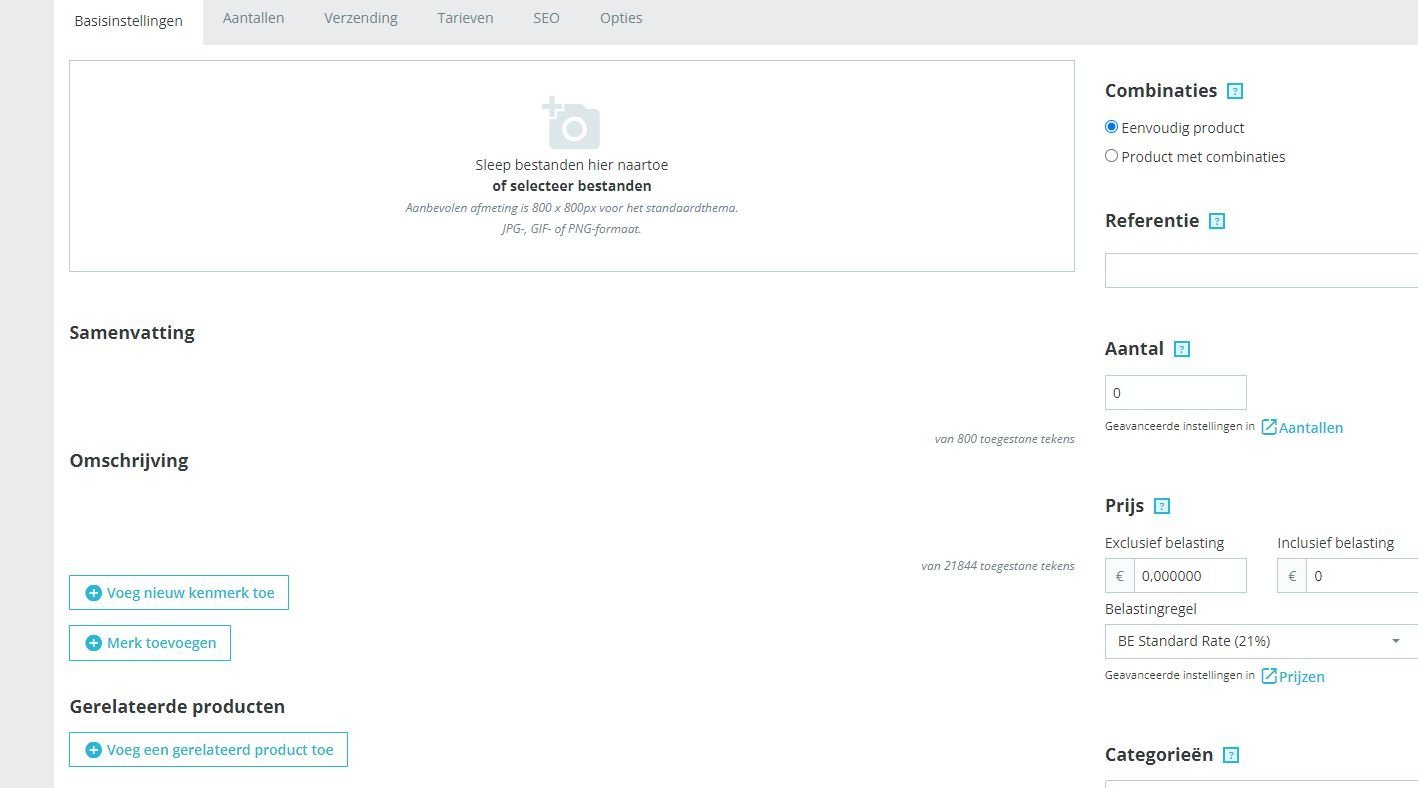Image resolution: width=1418 pixels, height=788 pixels.
Task: Click the Gerelateerde producten heading
Action: tap(177, 707)
